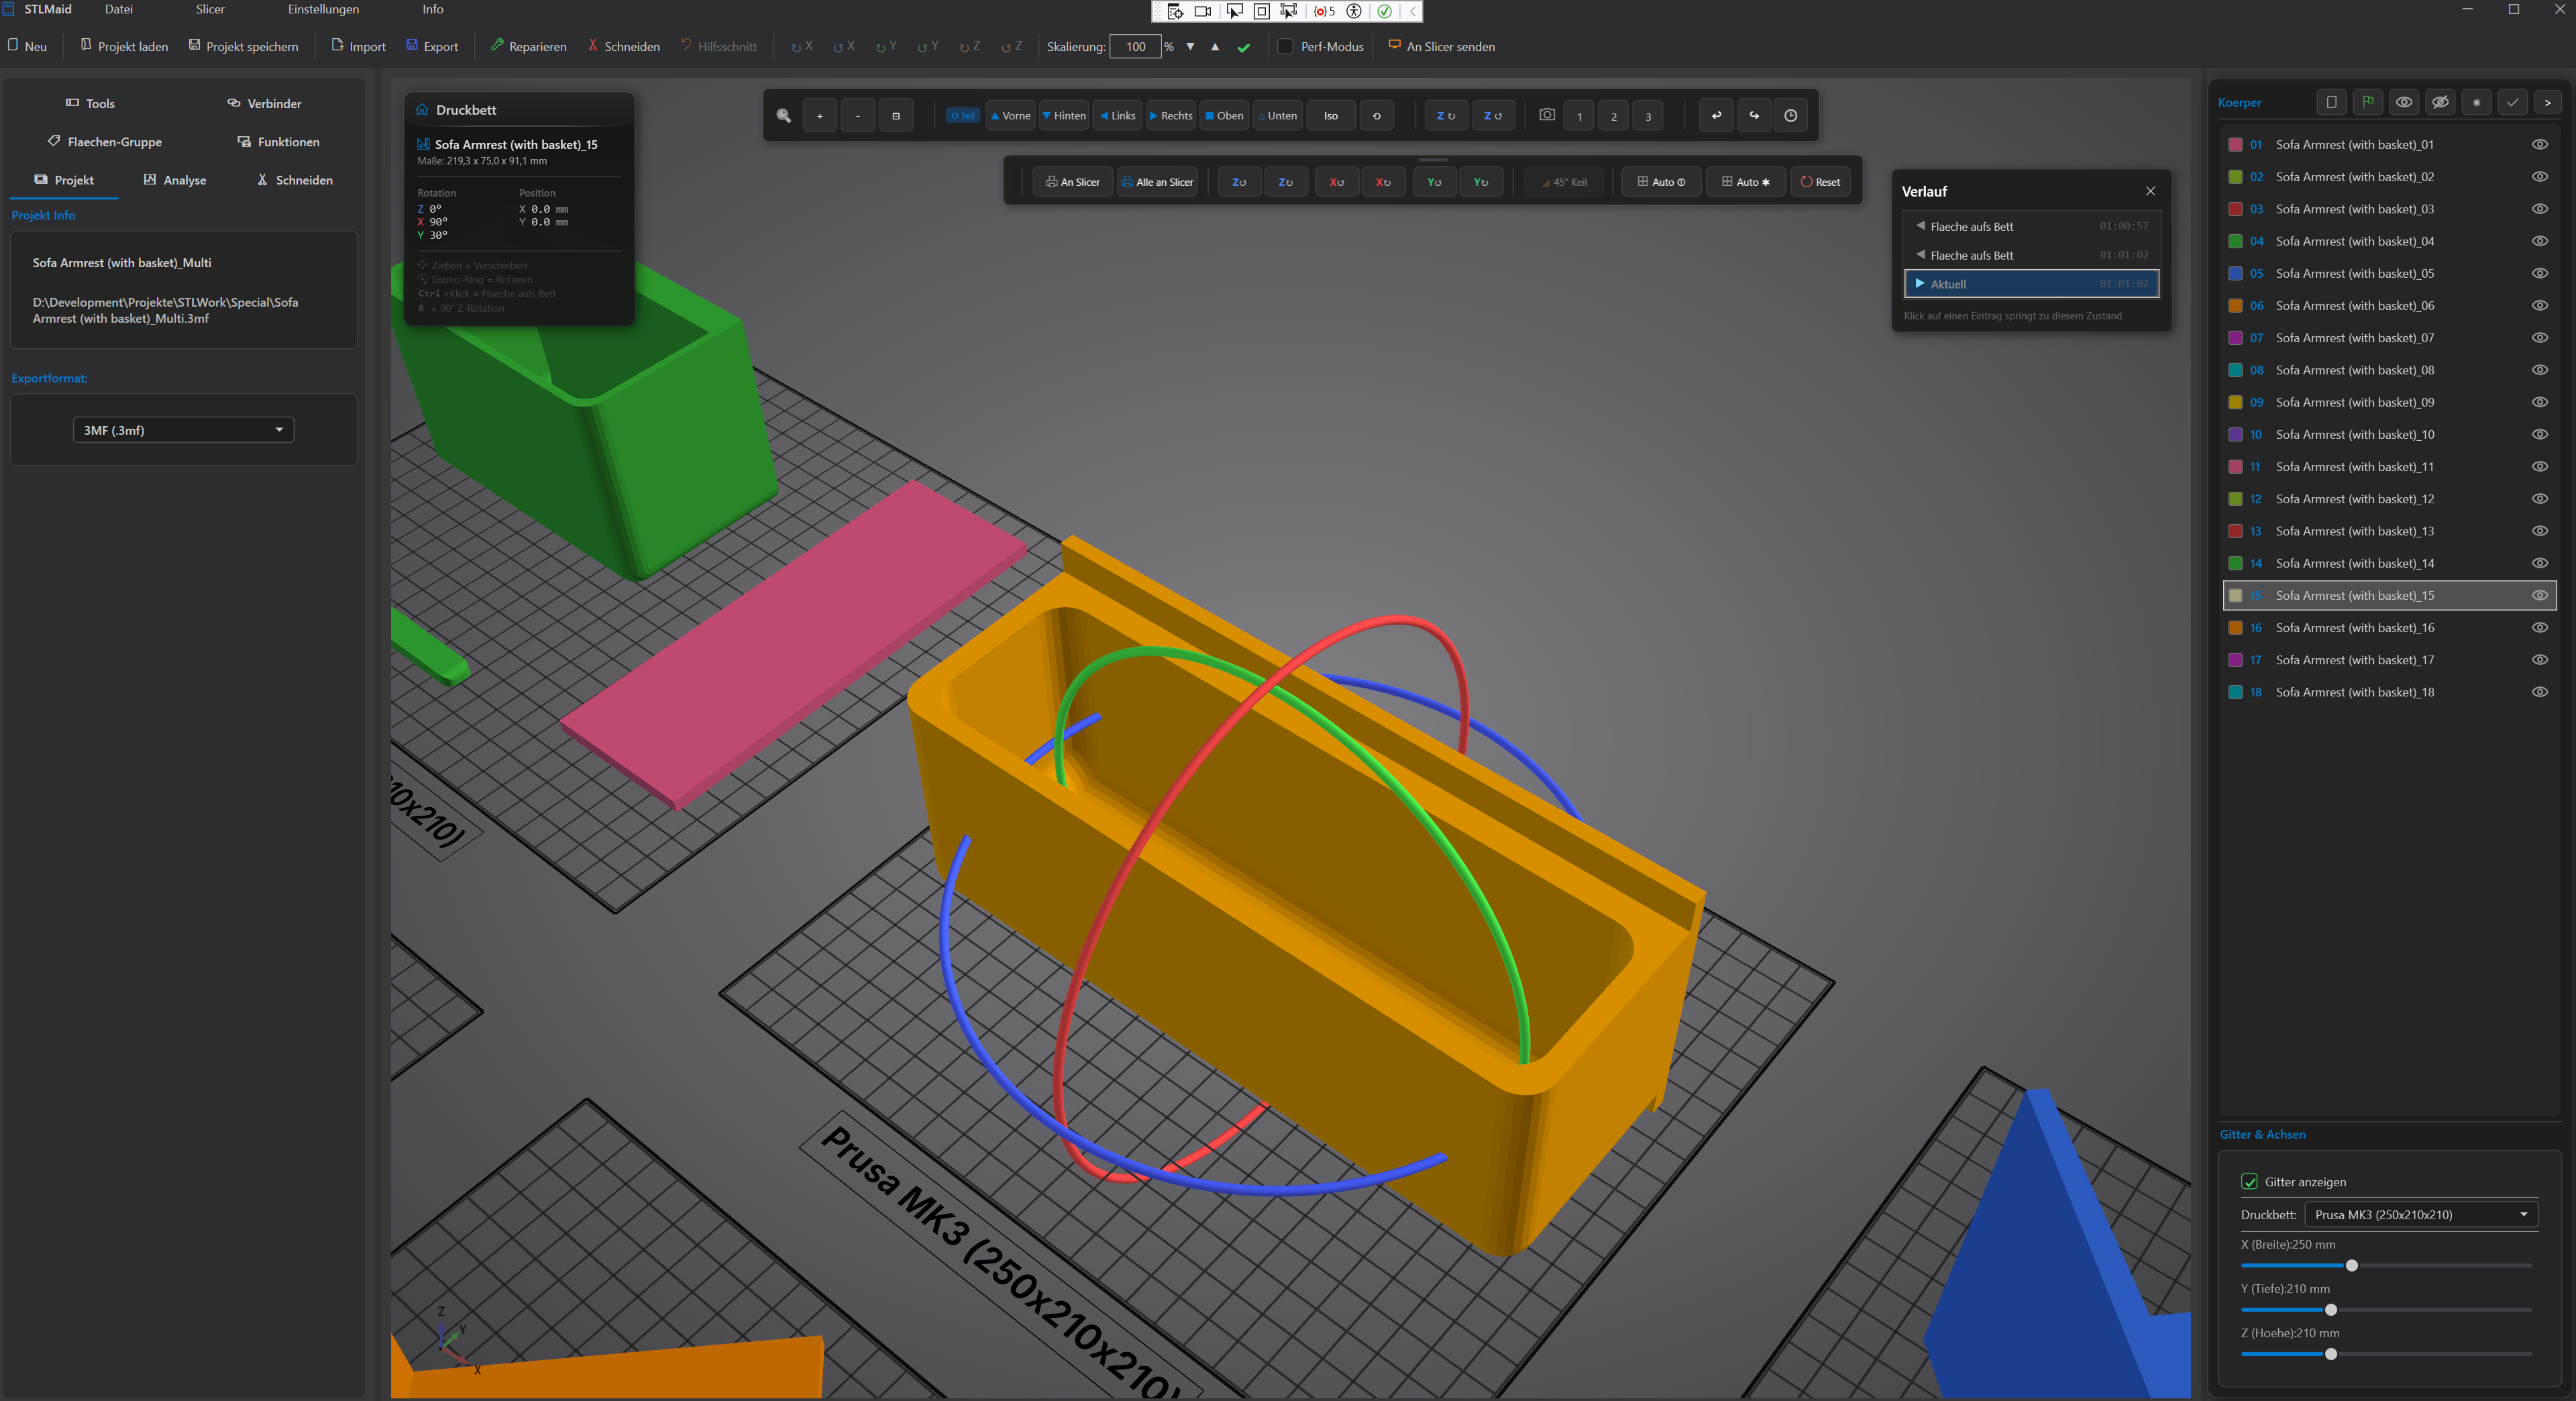Click the reset-view rotation icon after Iso
2576x1401 pixels.
[x=1377, y=116]
